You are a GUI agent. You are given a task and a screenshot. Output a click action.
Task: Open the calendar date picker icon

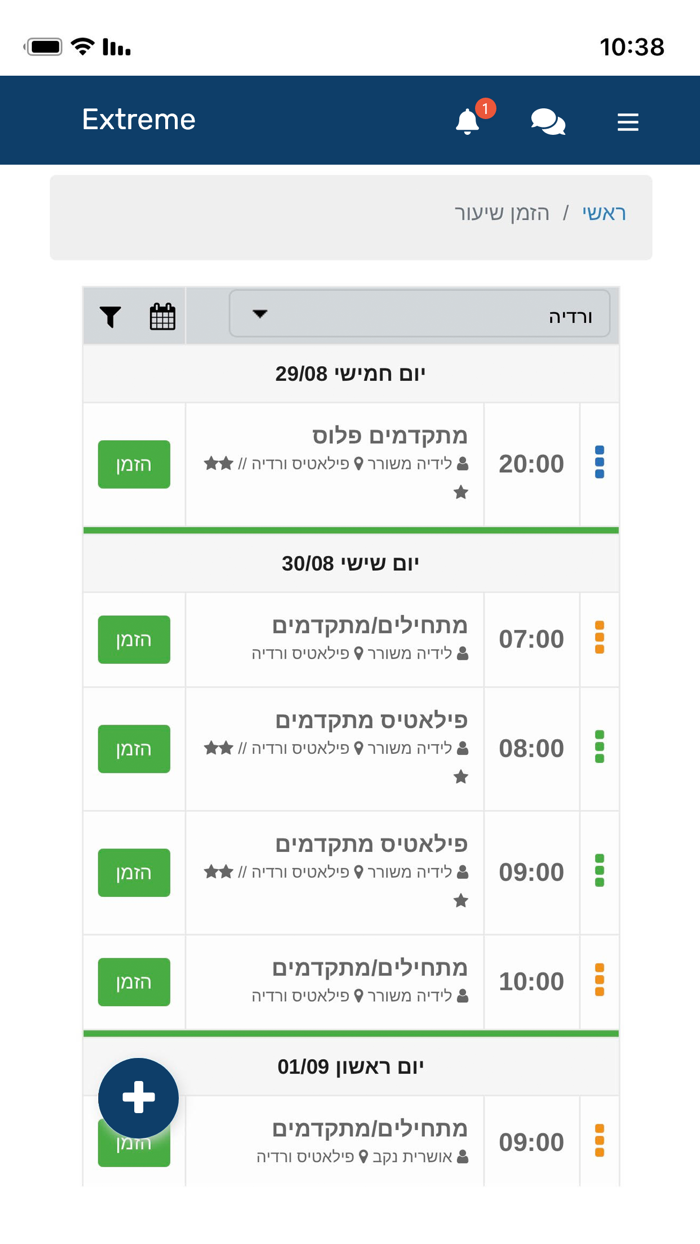161,314
